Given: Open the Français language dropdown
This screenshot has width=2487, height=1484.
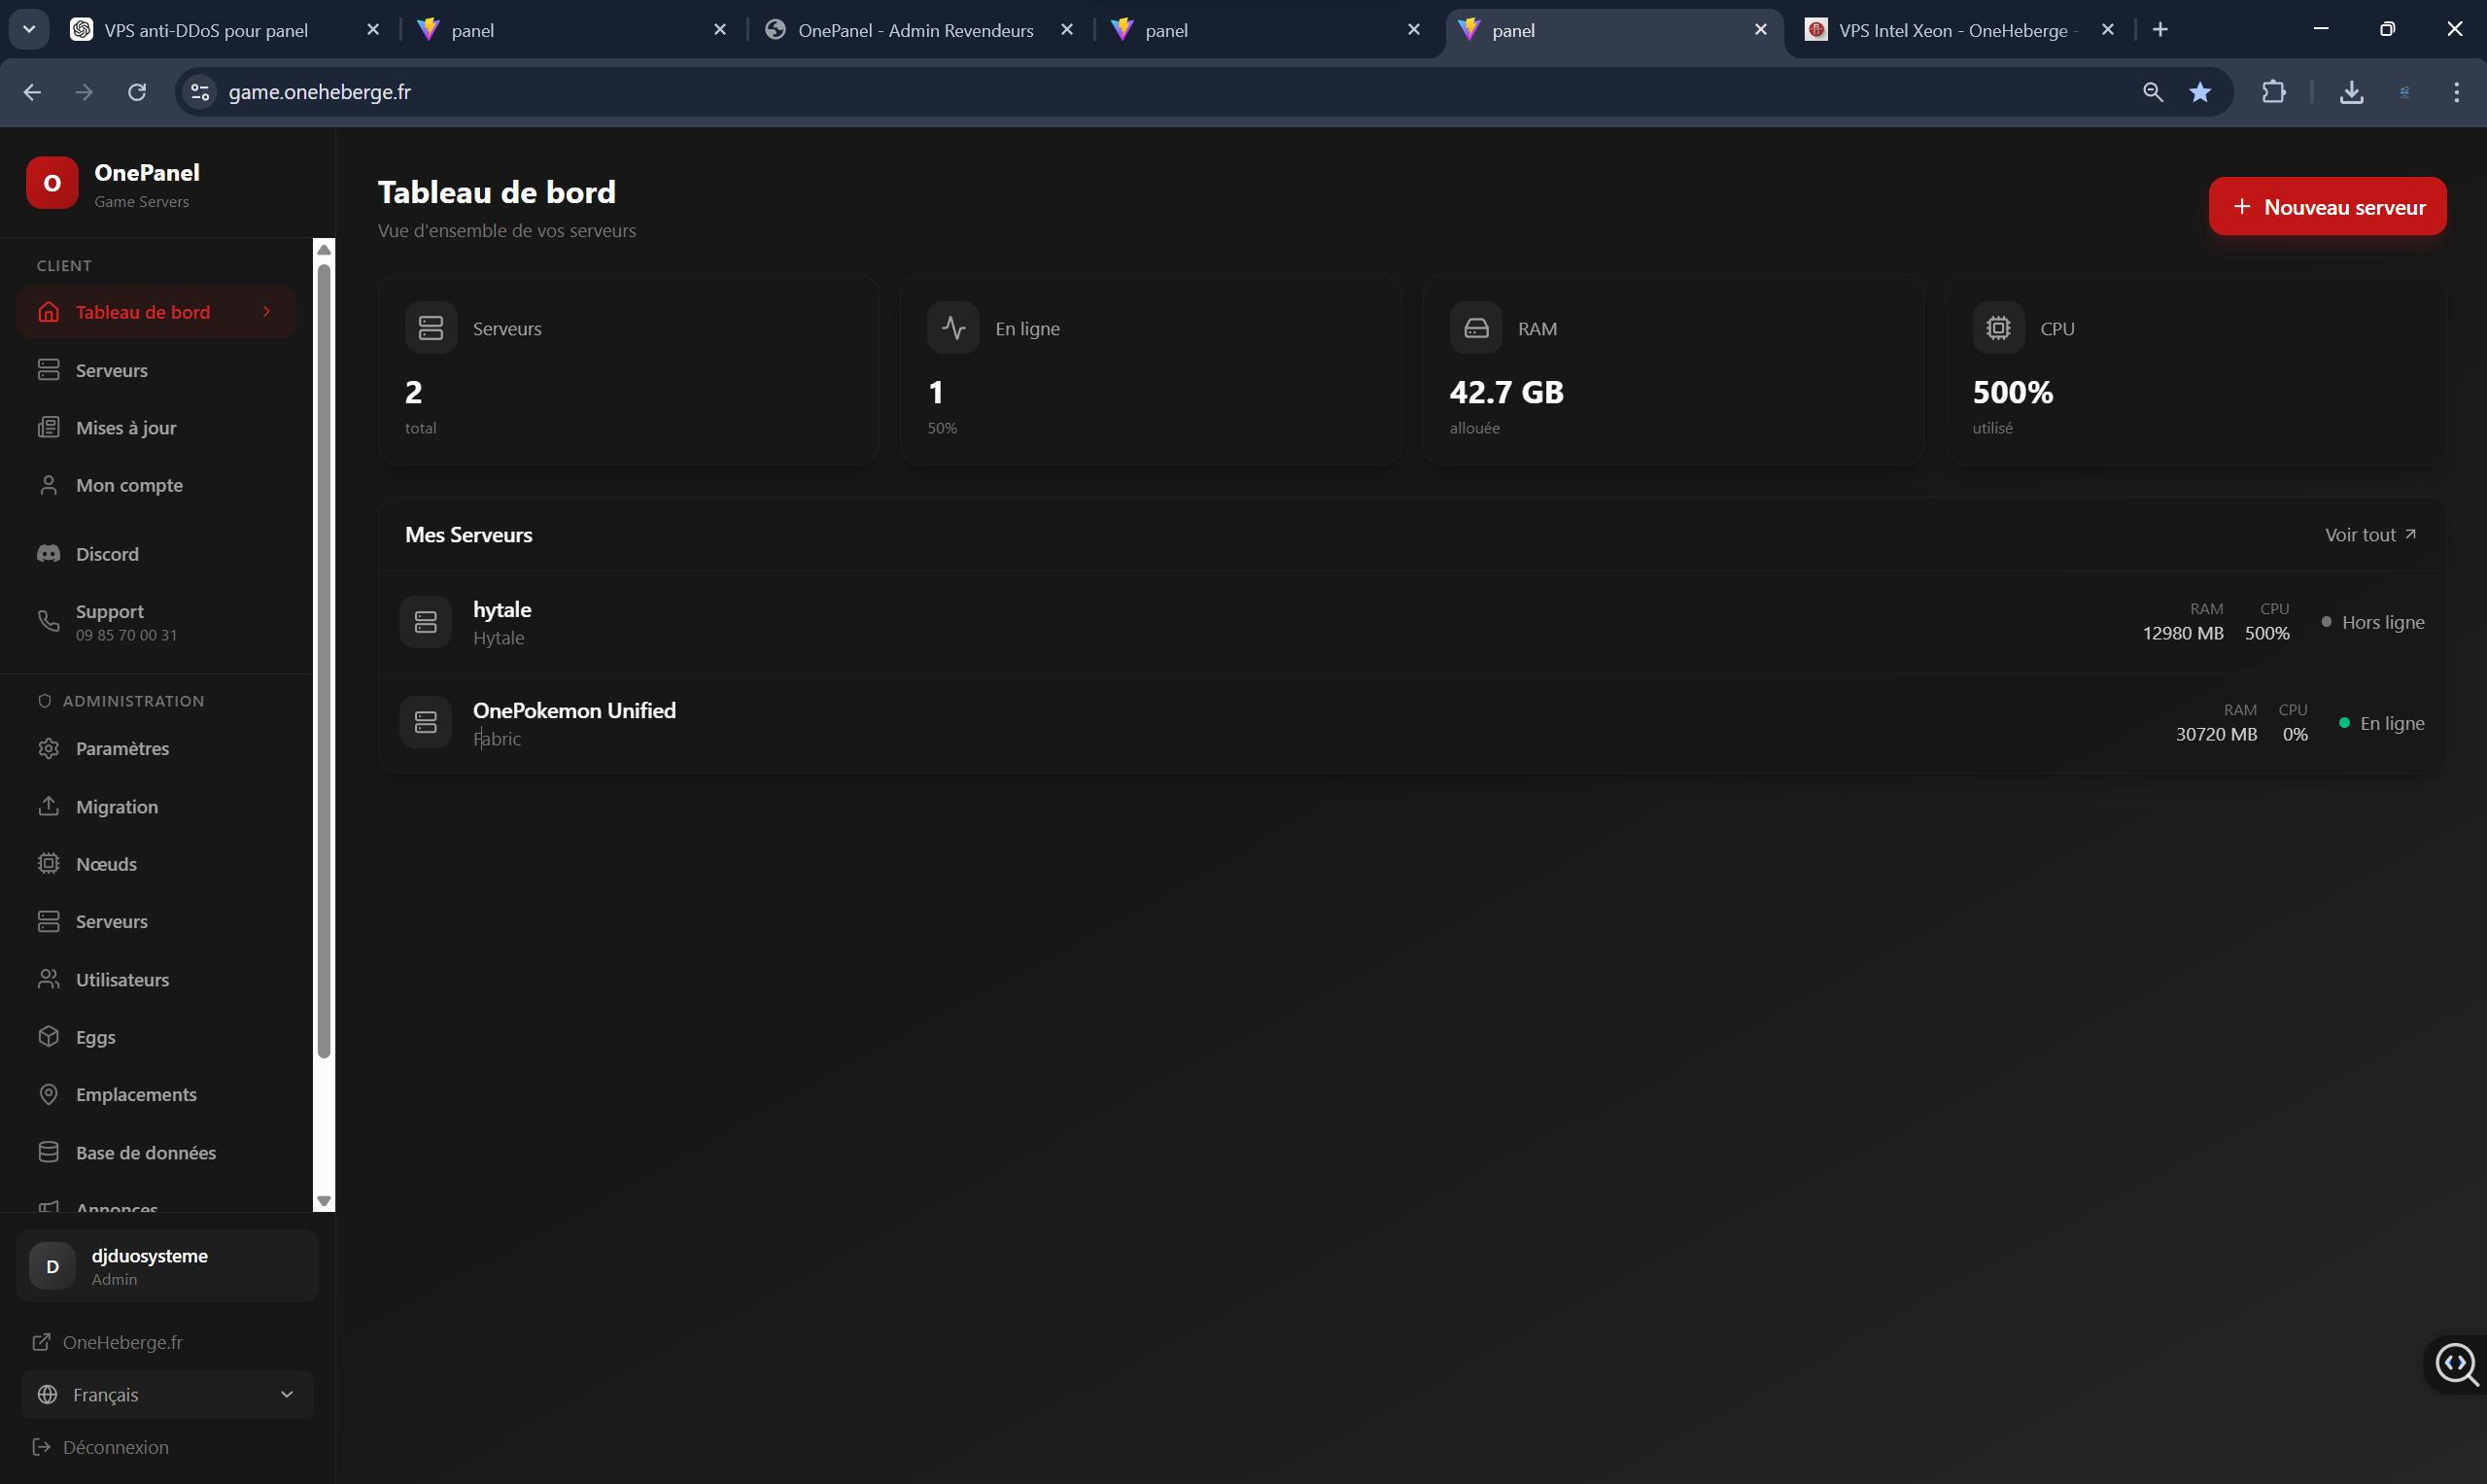Looking at the screenshot, I should 166,1394.
